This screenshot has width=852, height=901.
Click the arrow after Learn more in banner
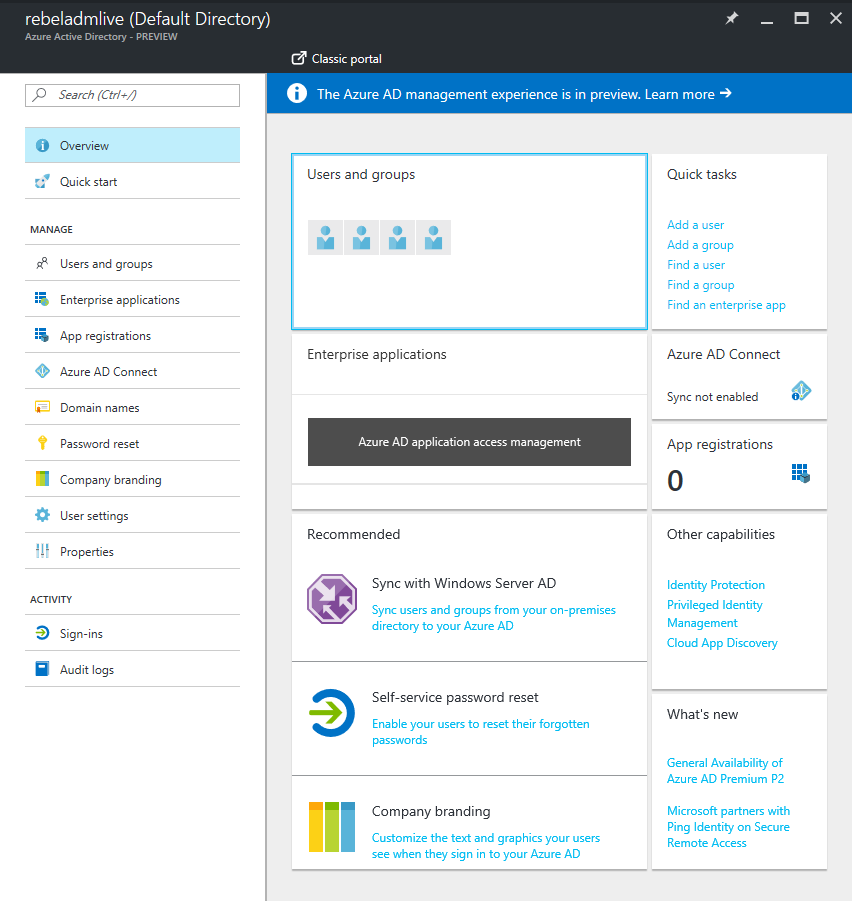(x=726, y=93)
